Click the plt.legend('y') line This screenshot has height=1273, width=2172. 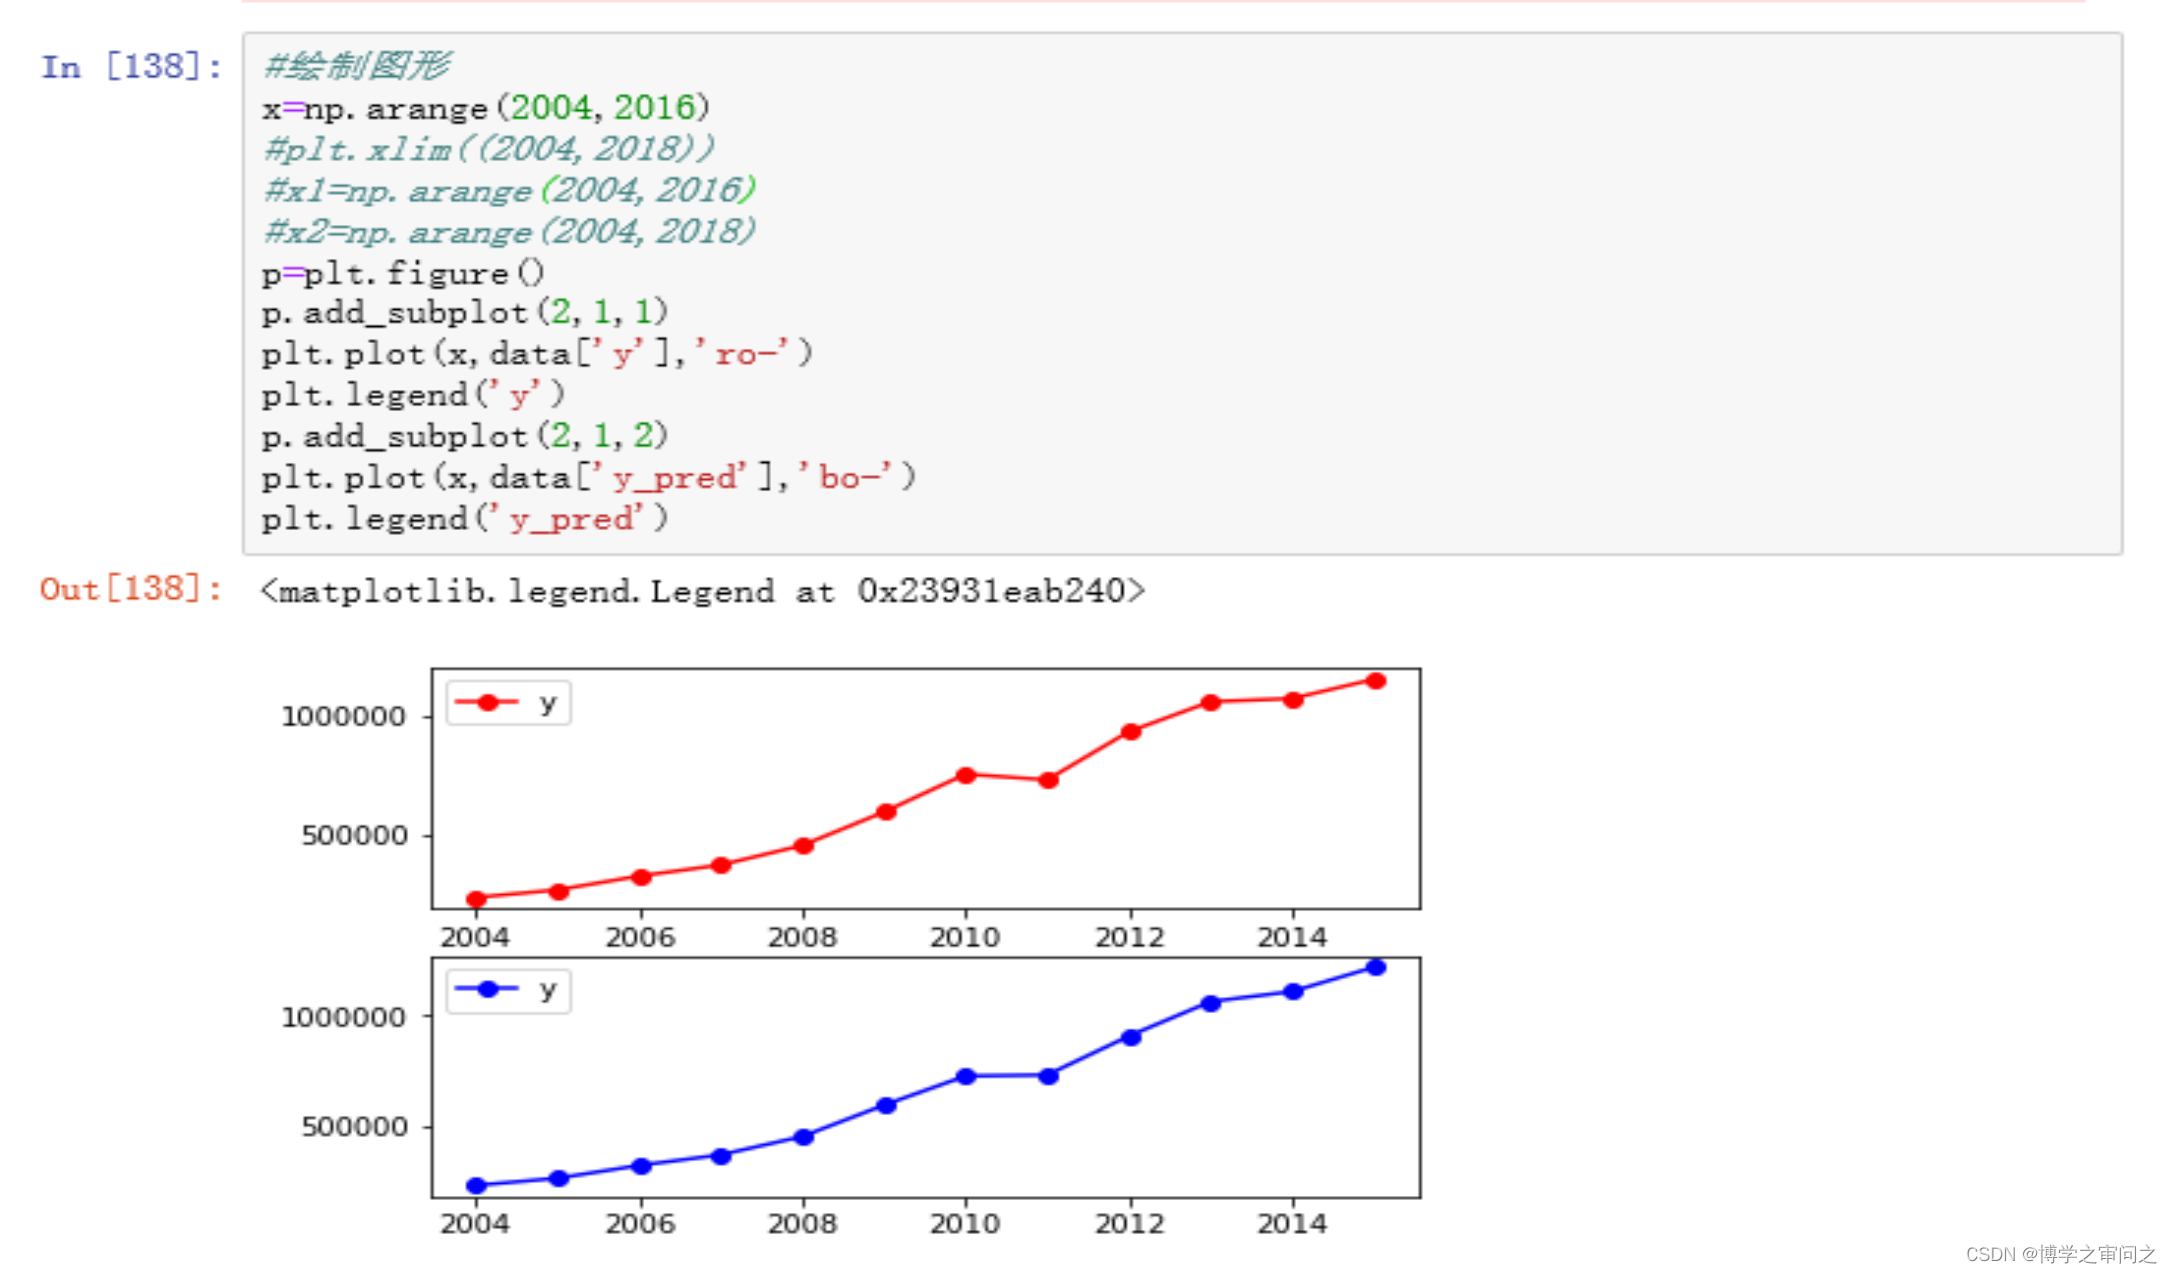pyautogui.click(x=413, y=395)
